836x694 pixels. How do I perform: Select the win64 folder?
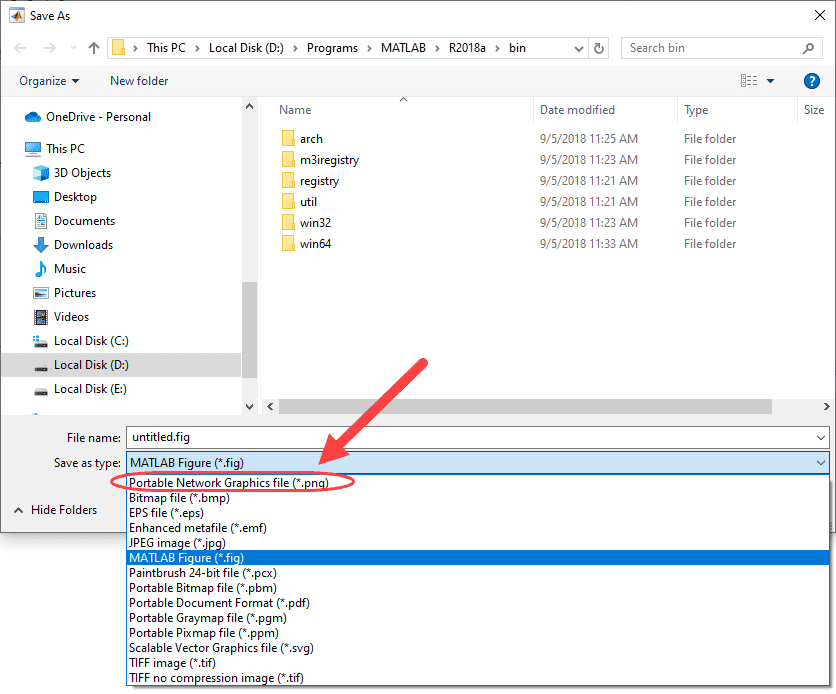click(x=307, y=244)
